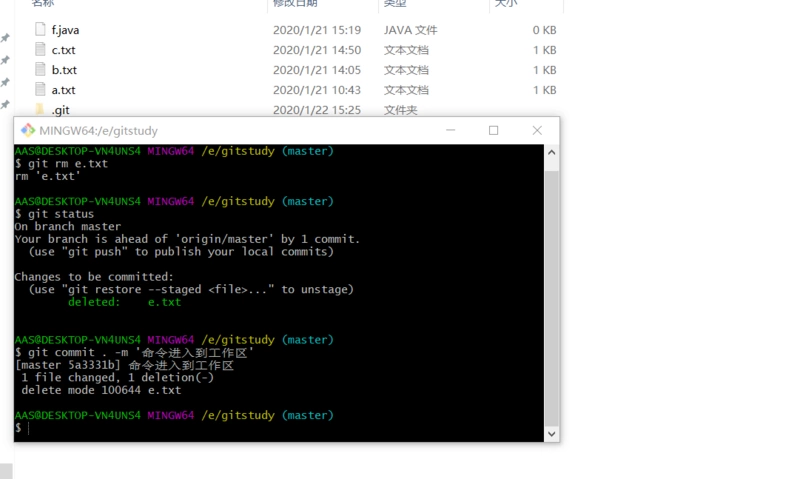Click the pin icon beside the b.txt row

click(5, 82)
